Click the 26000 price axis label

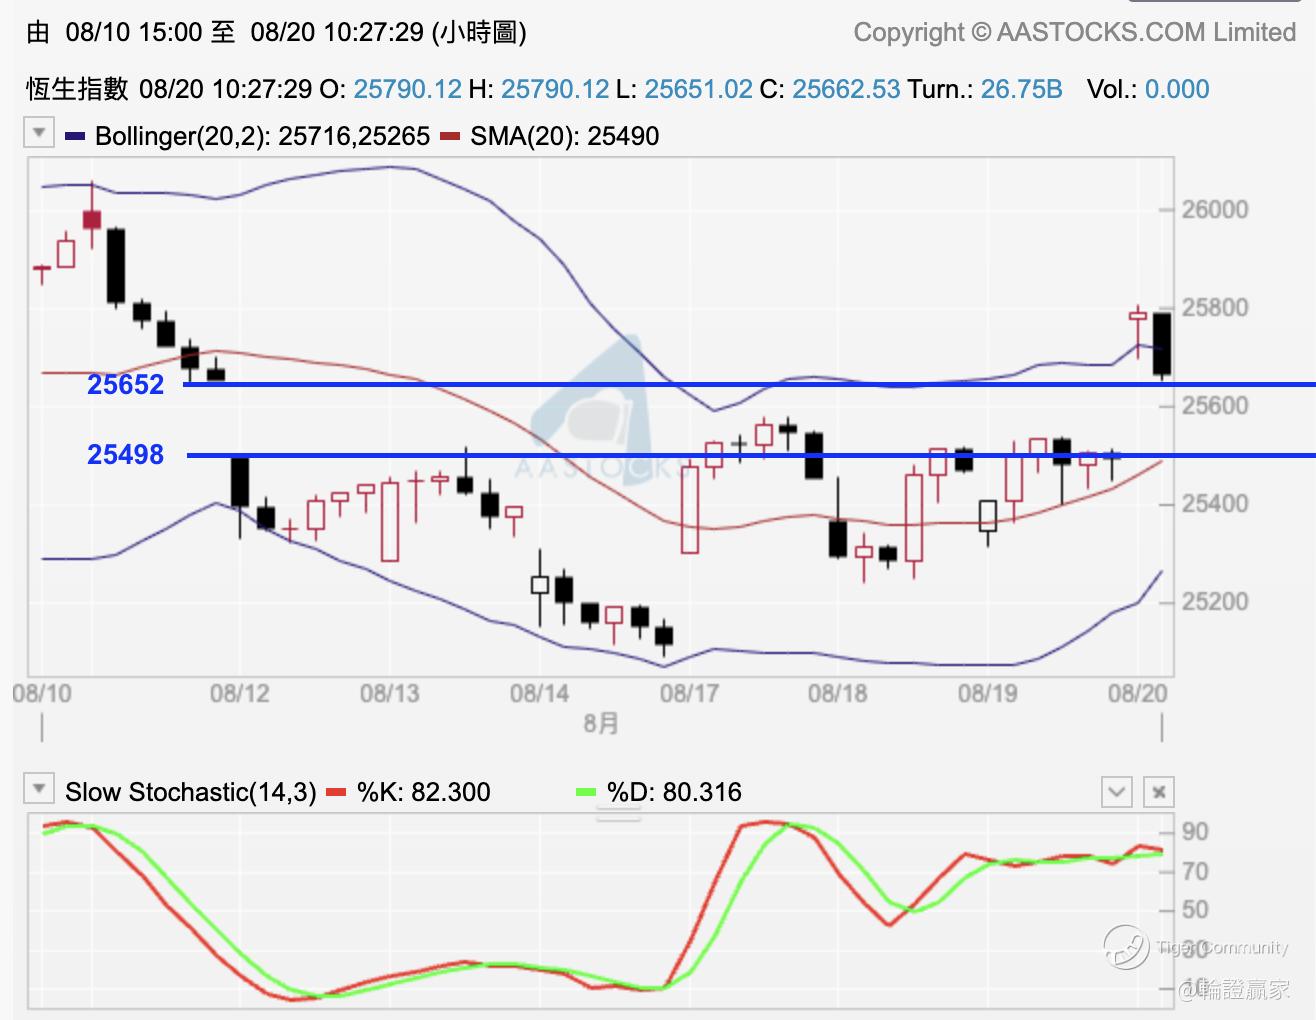(1215, 210)
